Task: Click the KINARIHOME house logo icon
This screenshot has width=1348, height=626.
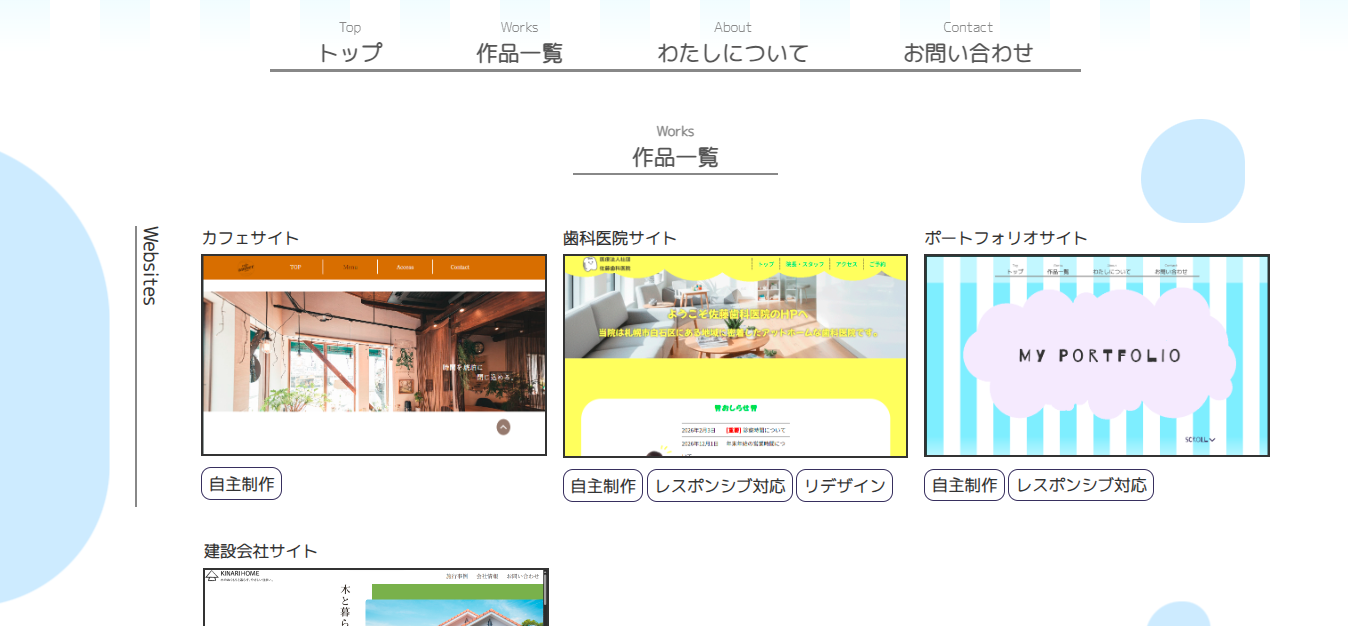Action: (x=212, y=575)
